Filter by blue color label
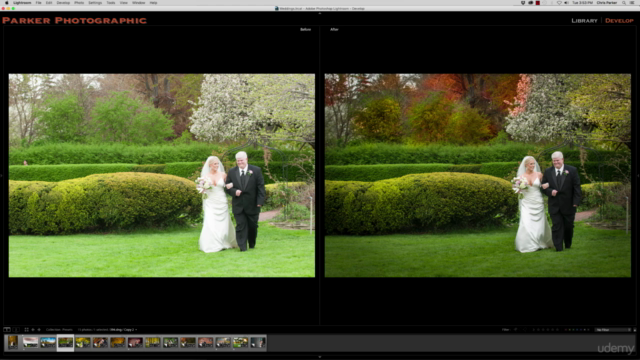 click(577, 330)
